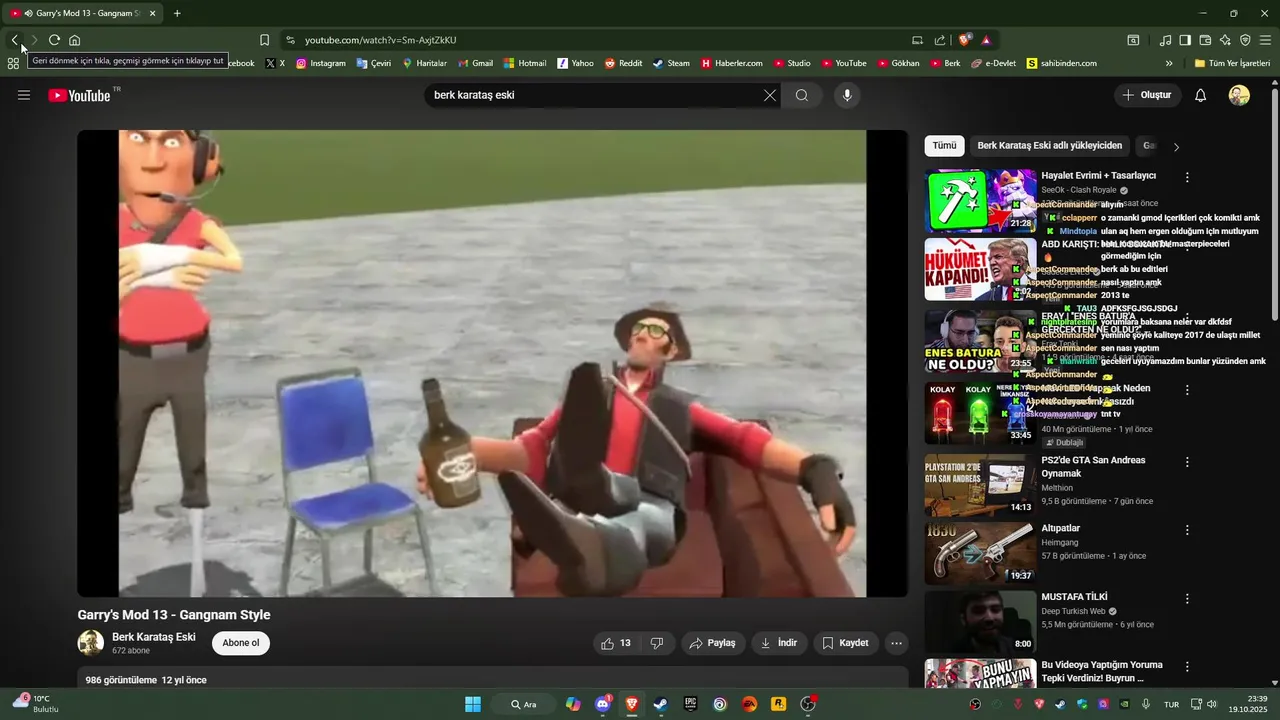
Task: Open the Brave wallet icon
Action: 1205,40
